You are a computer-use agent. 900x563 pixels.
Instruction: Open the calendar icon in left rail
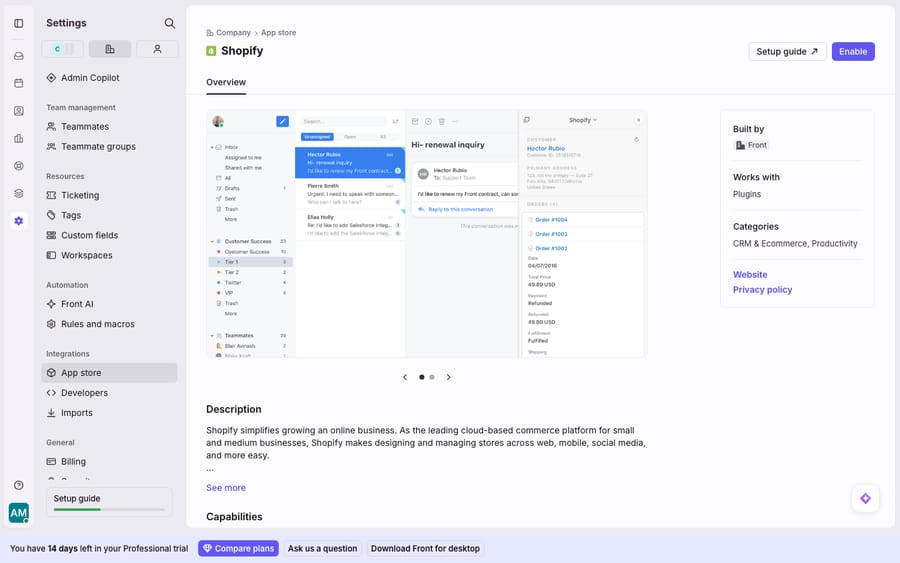[x=19, y=83]
